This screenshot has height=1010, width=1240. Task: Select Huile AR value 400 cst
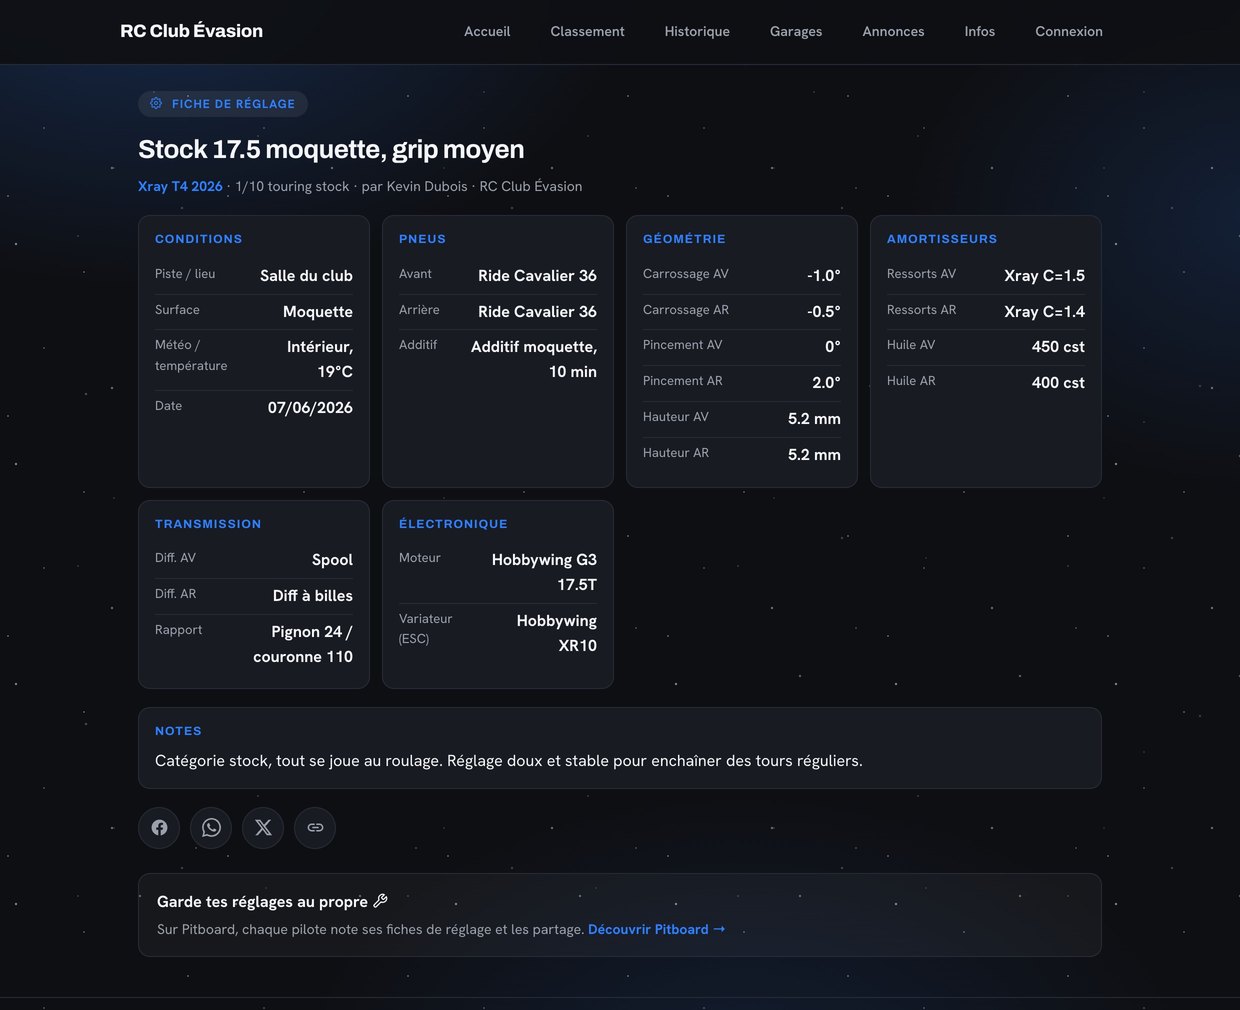click(1058, 383)
